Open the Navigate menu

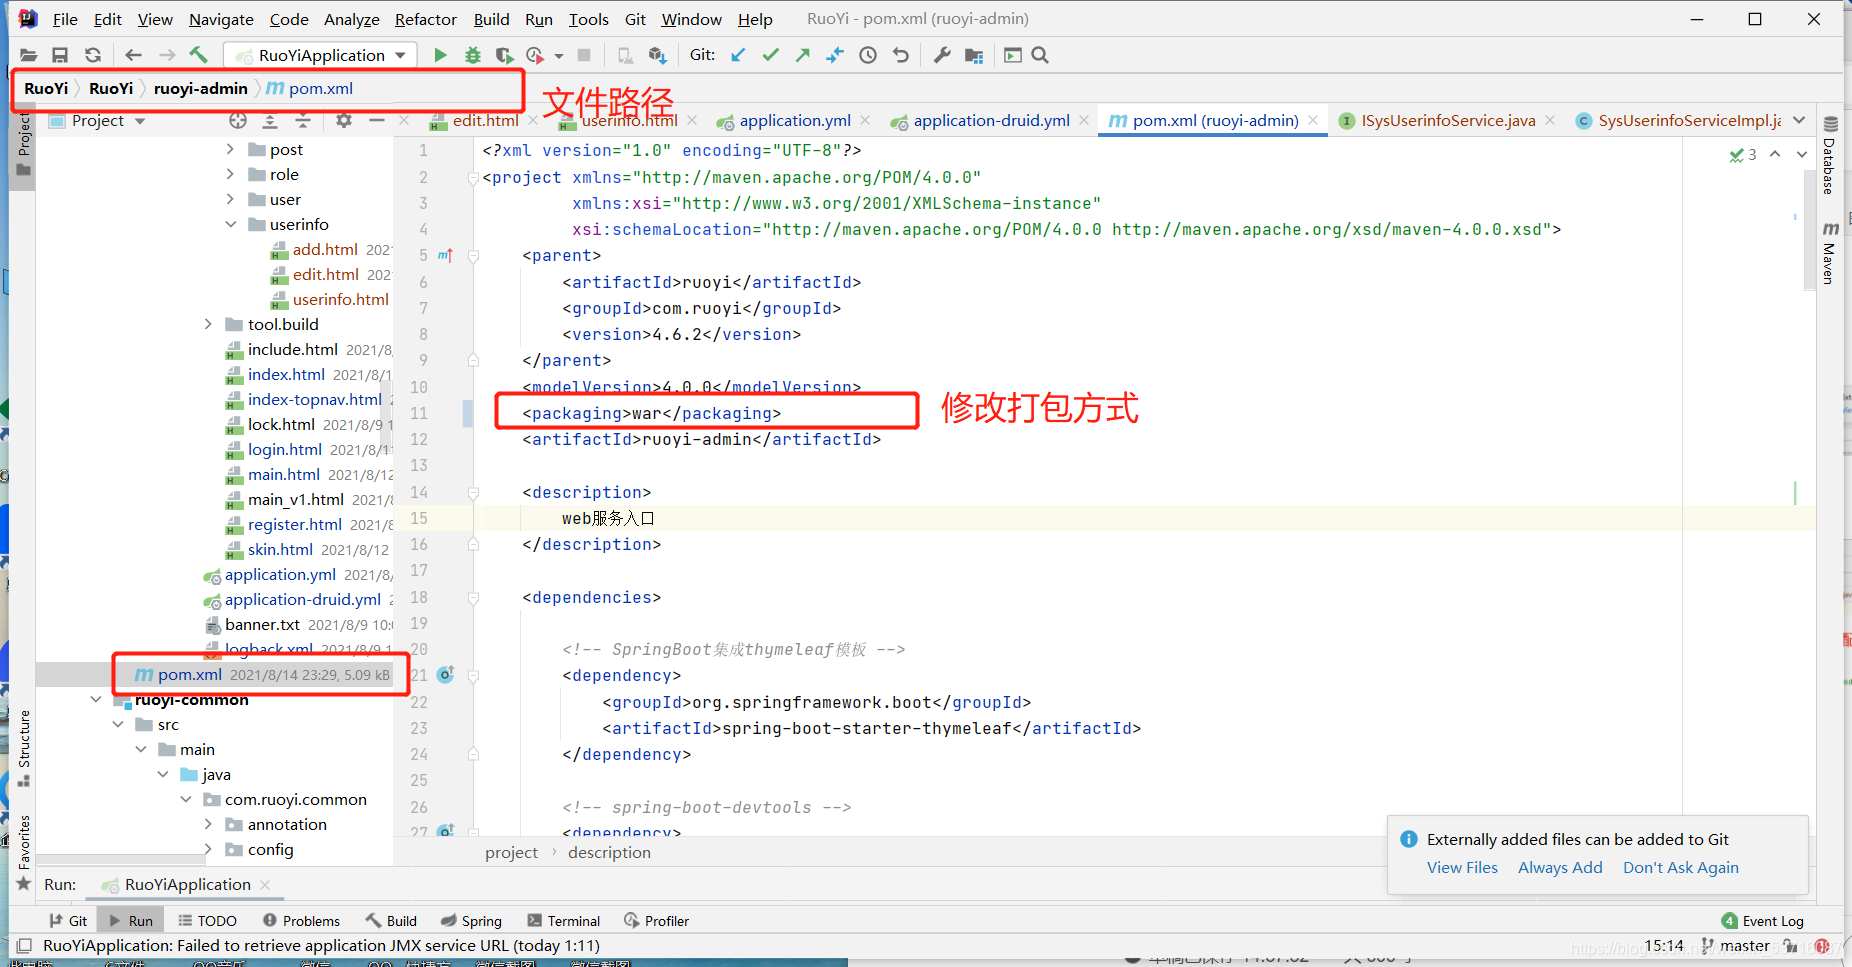[x=221, y=19]
